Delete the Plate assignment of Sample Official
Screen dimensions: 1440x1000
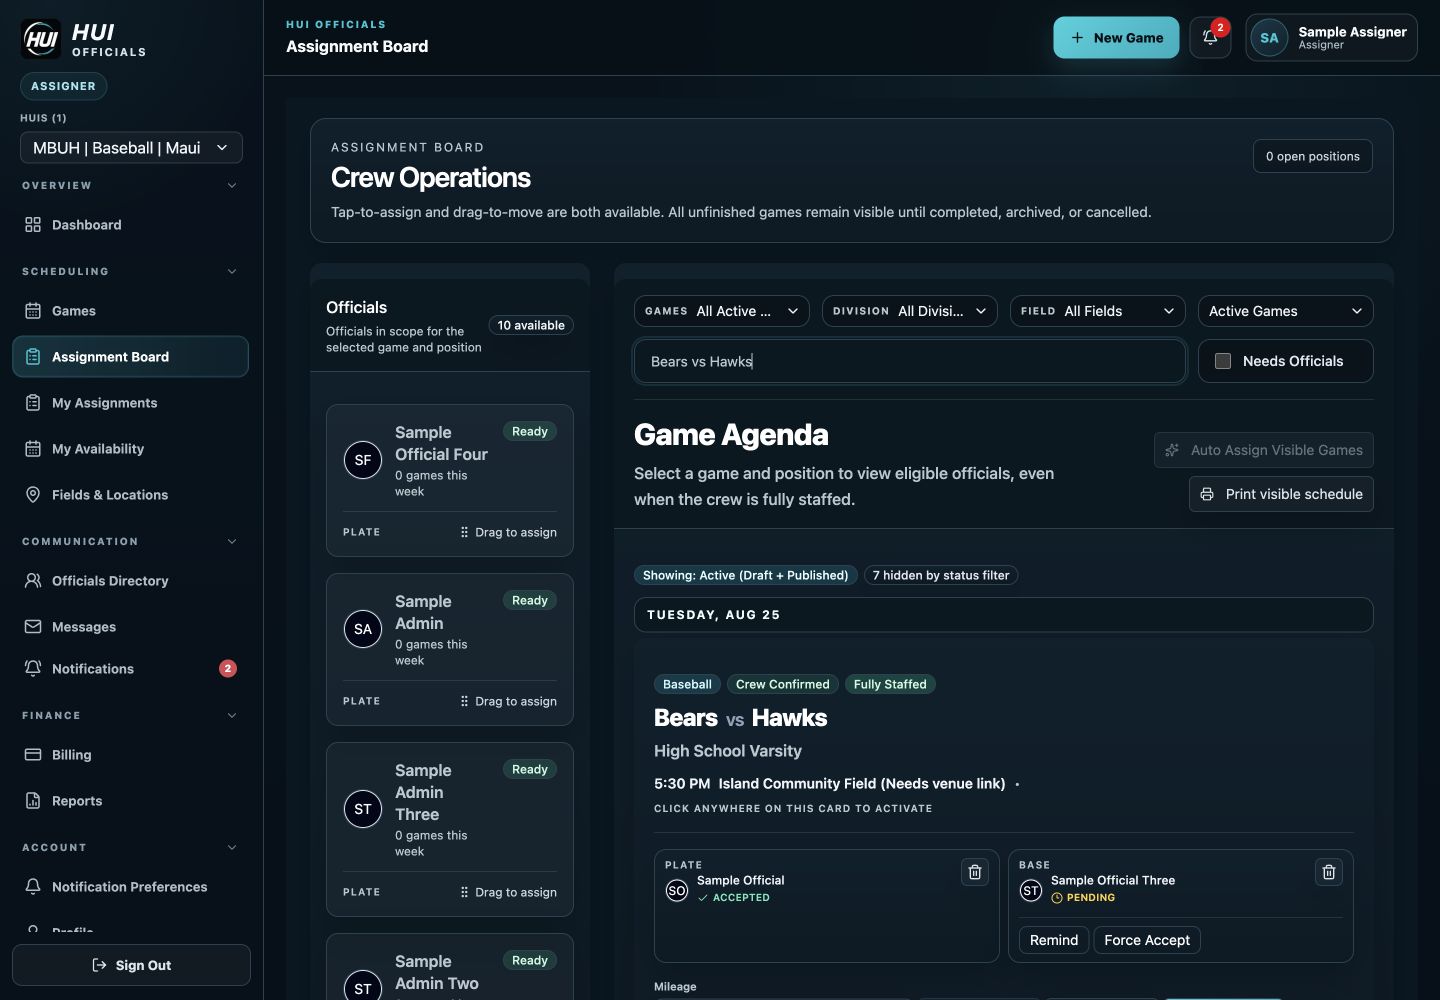point(975,872)
